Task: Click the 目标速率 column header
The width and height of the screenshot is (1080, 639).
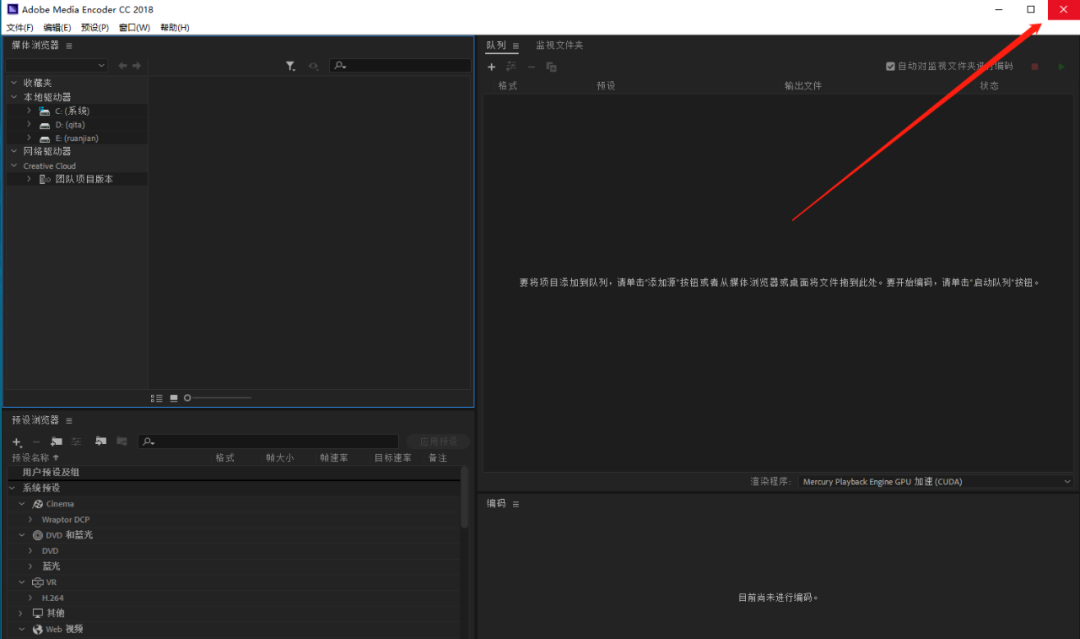Action: click(393, 458)
